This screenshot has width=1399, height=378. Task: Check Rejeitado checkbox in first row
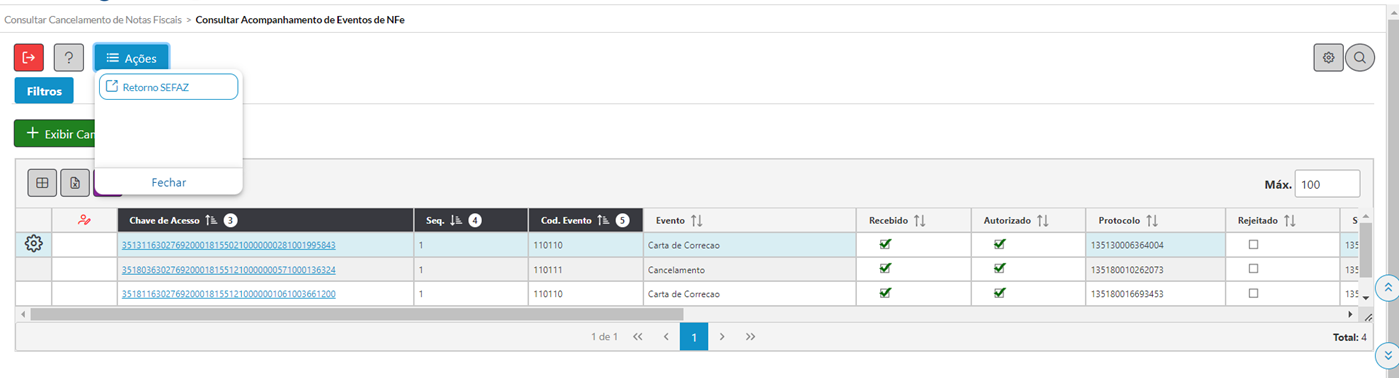[x=1253, y=244]
